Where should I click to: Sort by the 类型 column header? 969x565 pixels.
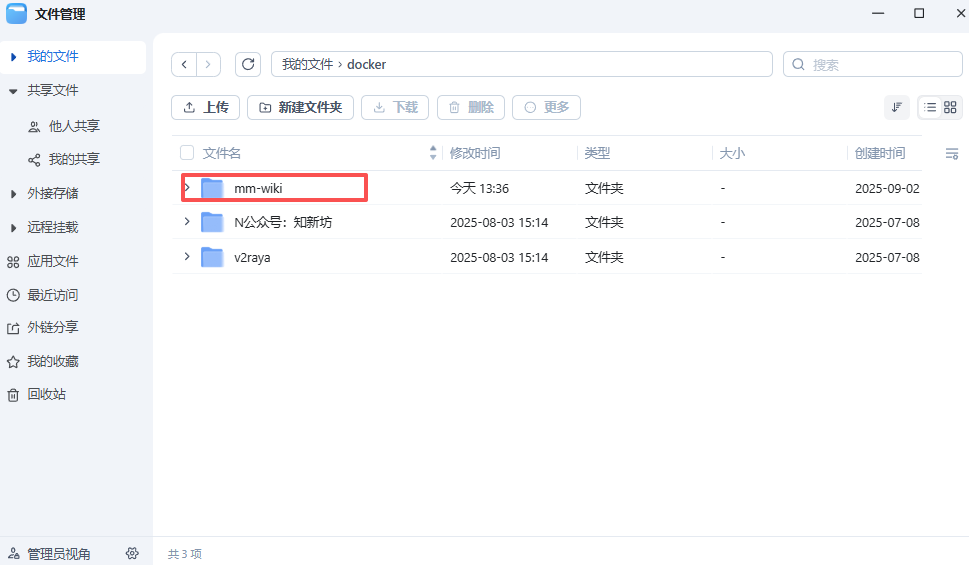pos(597,153)
